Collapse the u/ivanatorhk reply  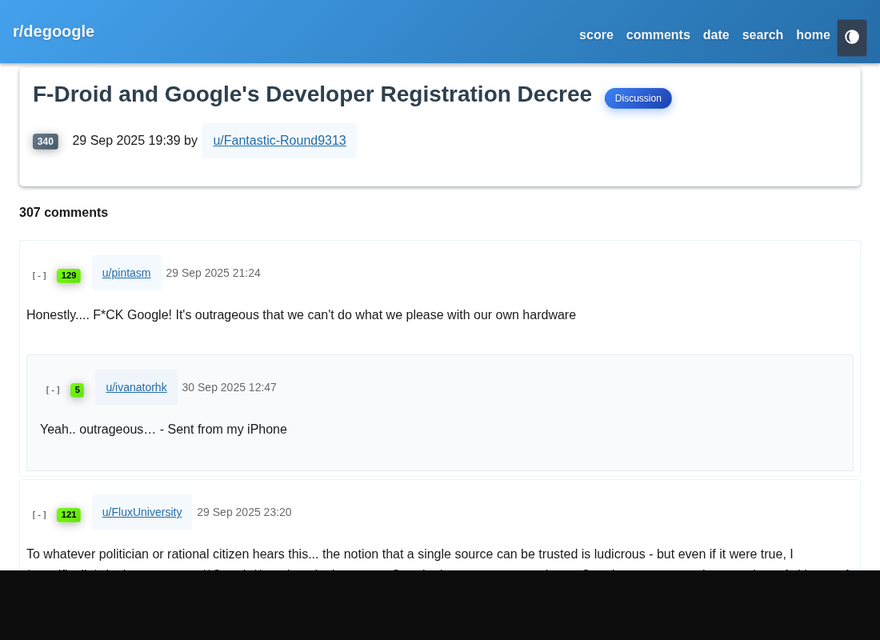click(x=53, y=390)
